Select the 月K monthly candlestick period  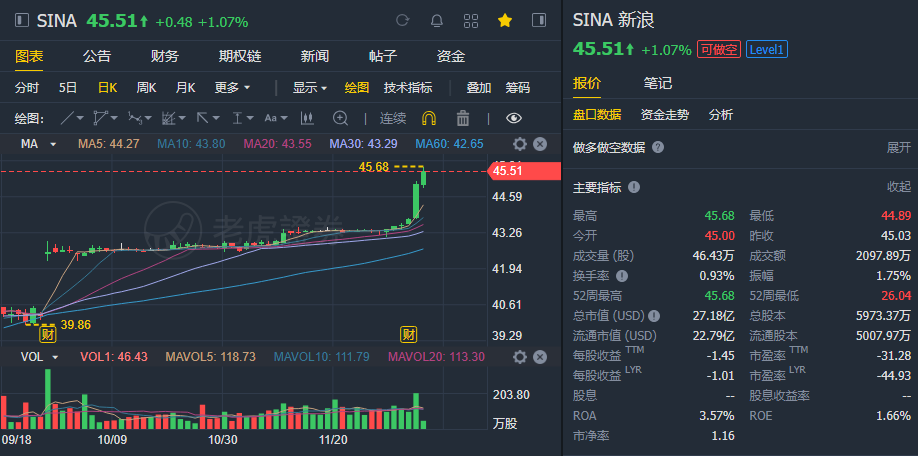point(186,88)
